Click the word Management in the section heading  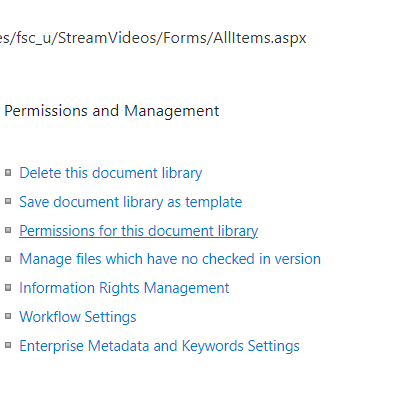172,112
